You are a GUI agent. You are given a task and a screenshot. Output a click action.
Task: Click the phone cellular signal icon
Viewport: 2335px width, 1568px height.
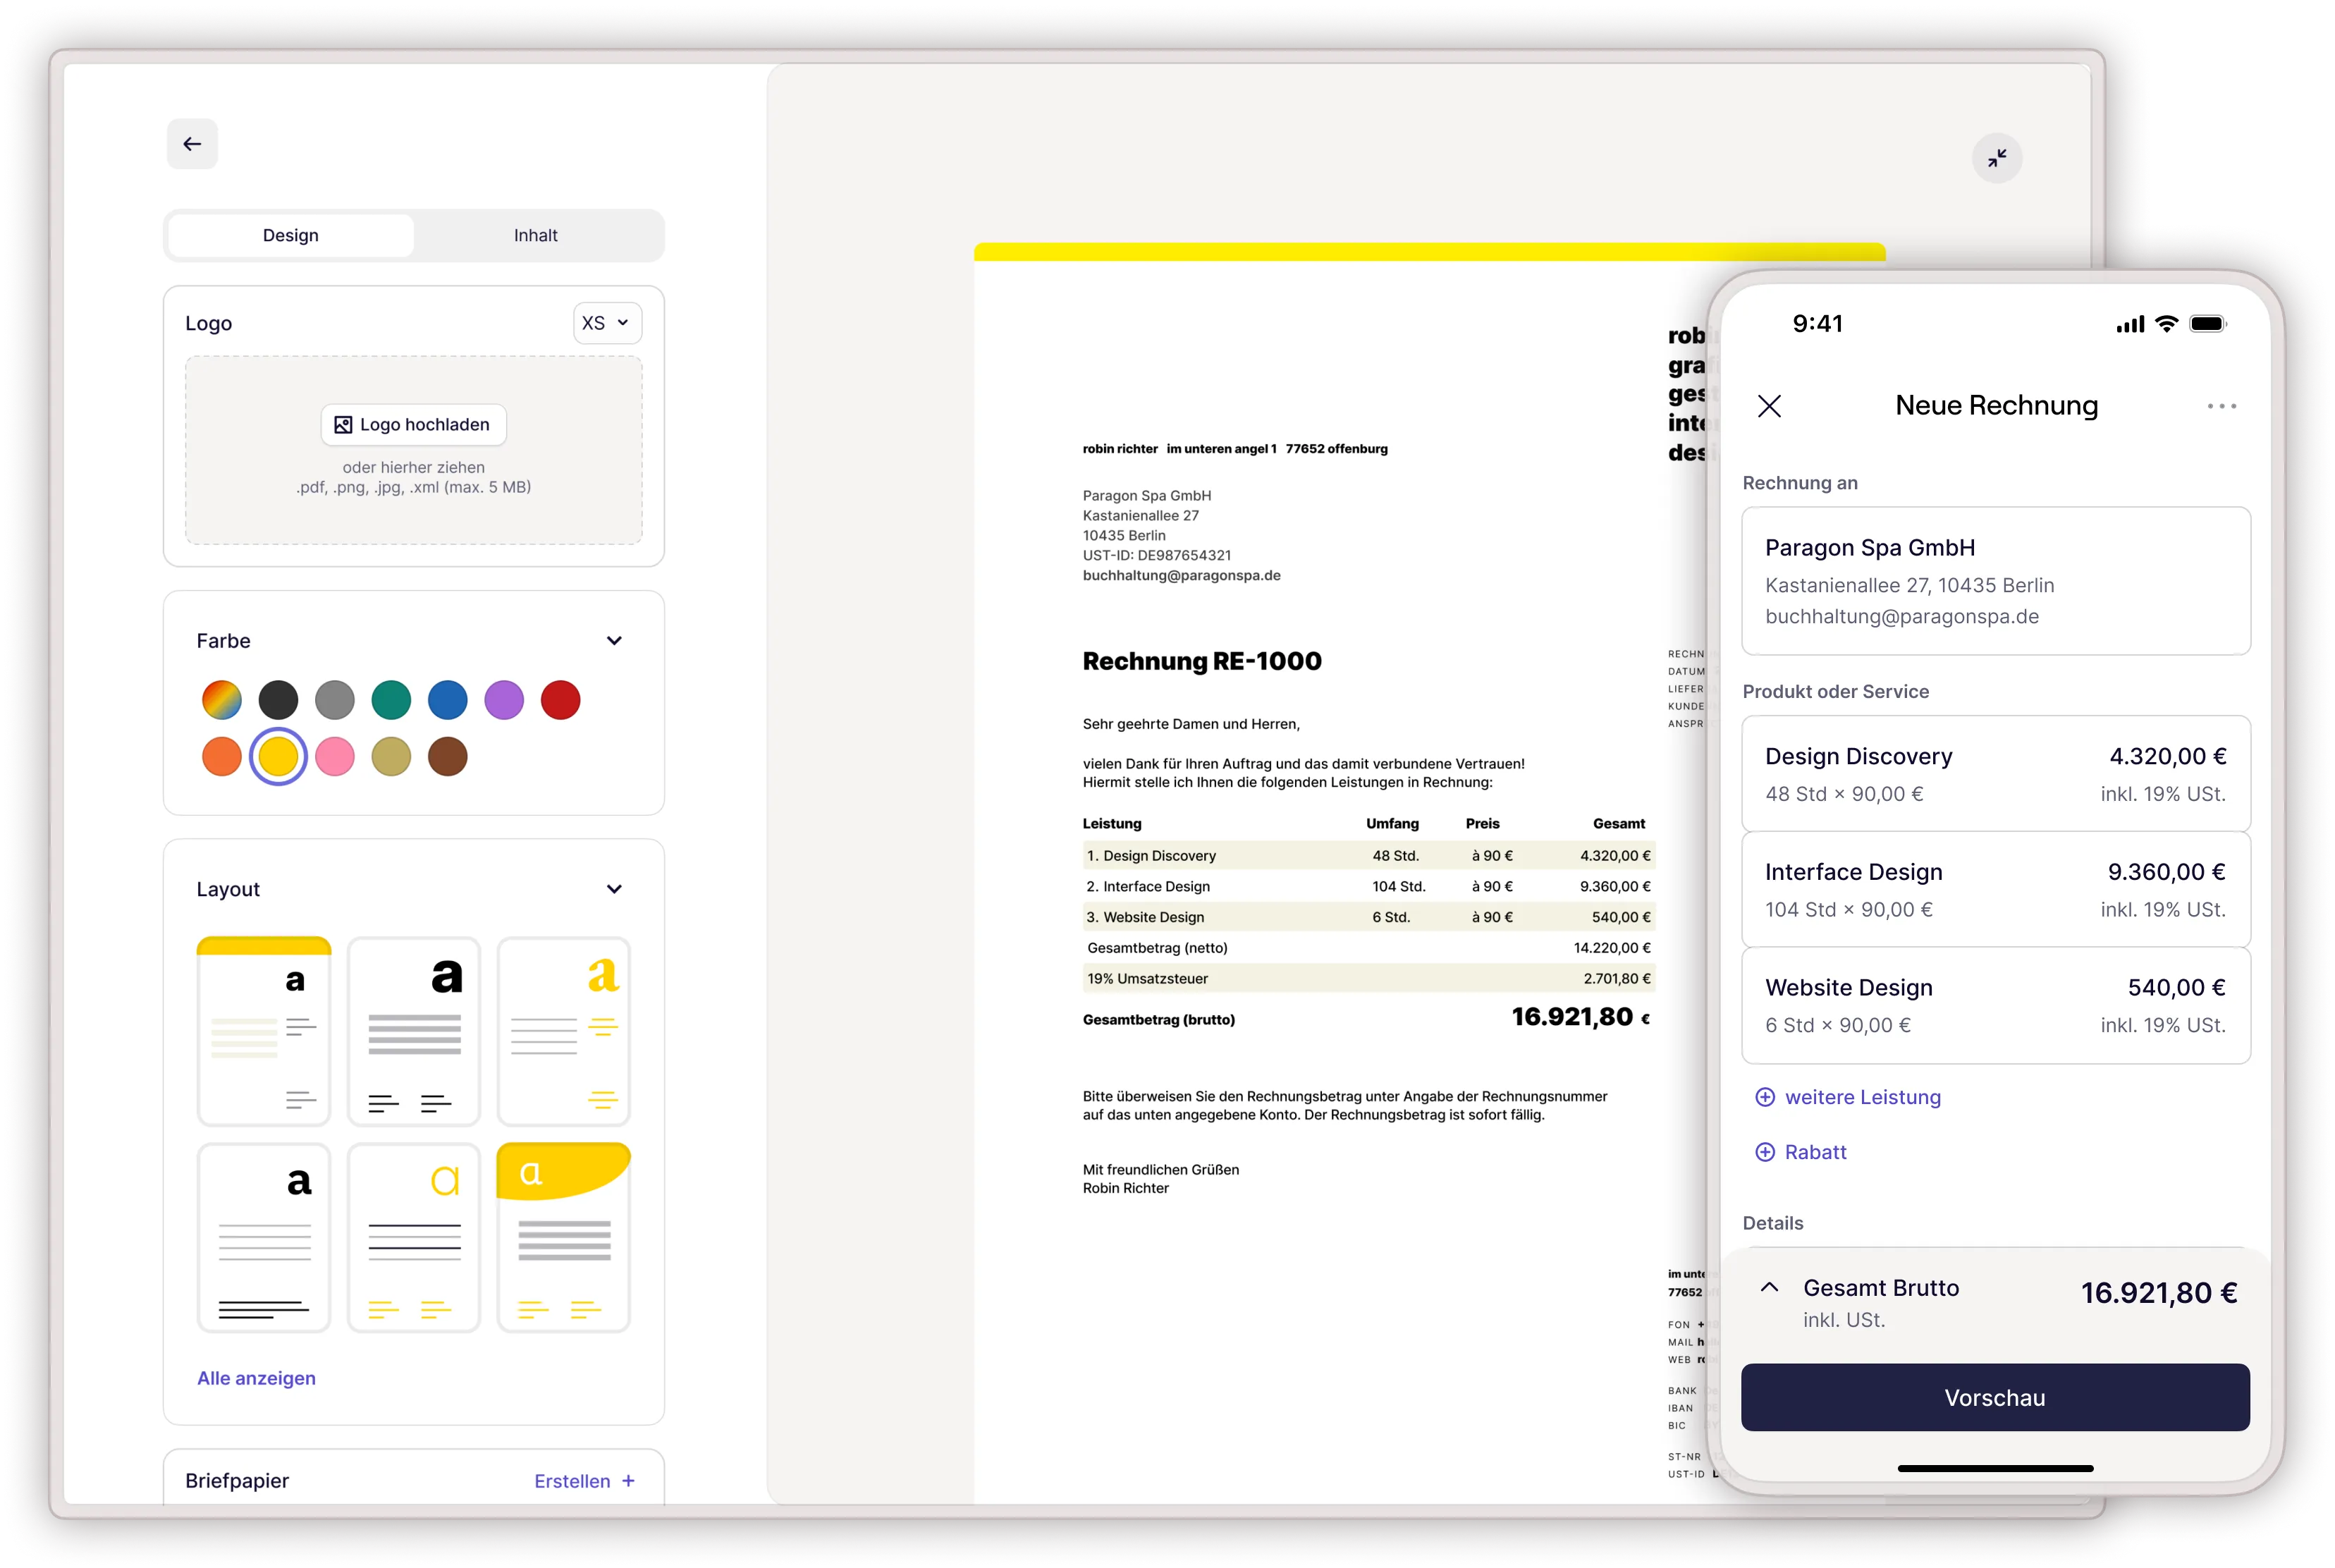coord(2130,324)
